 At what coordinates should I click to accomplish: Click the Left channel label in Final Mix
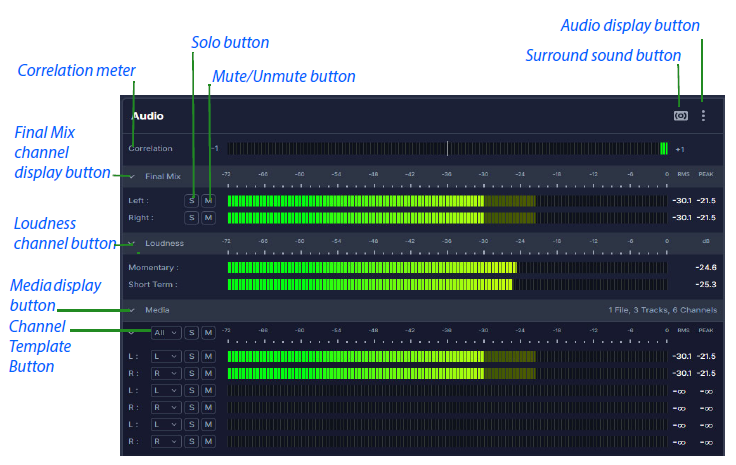click(138, 201)
